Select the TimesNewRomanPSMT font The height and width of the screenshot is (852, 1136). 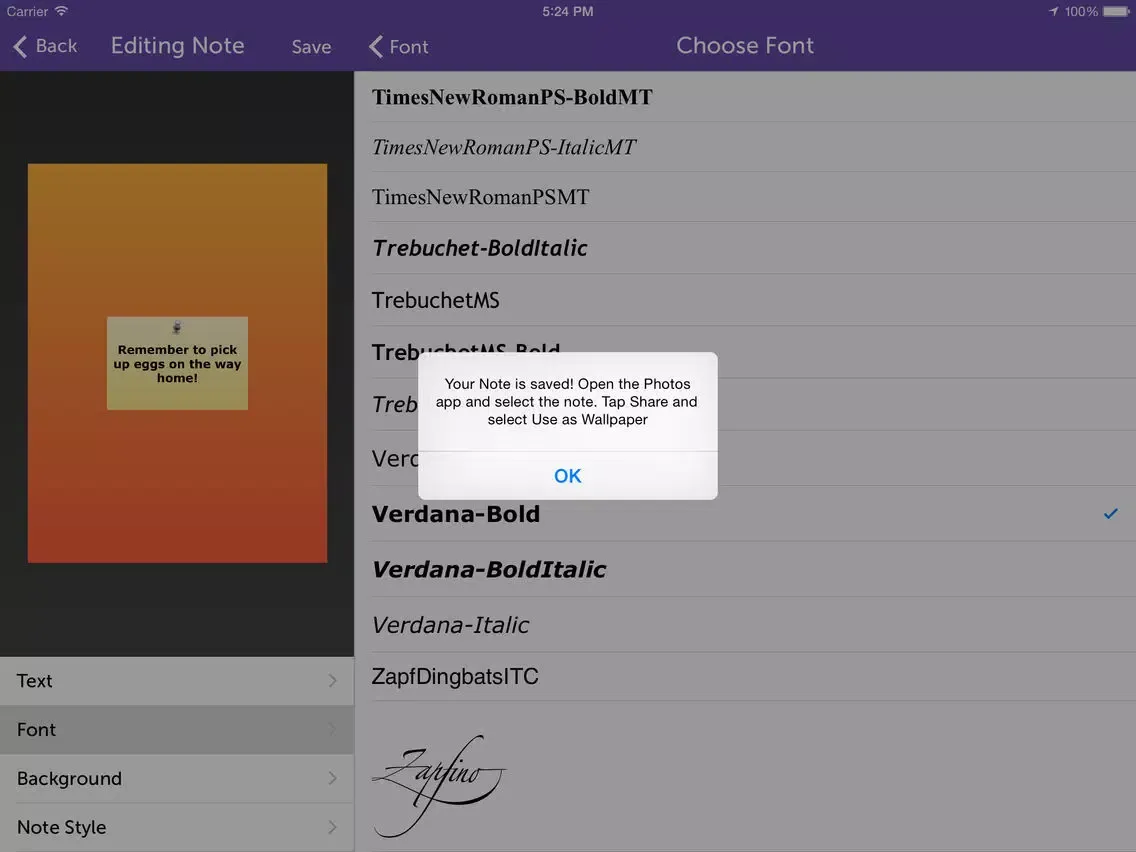[745, 197]
